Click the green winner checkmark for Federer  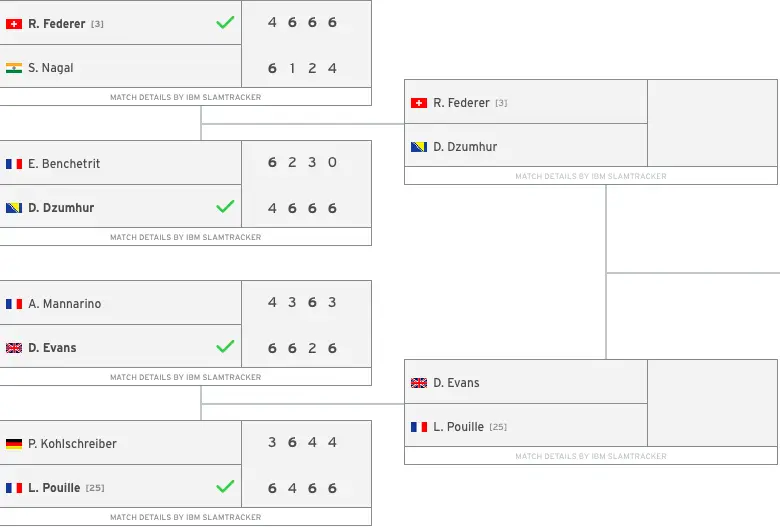point(225,22)
